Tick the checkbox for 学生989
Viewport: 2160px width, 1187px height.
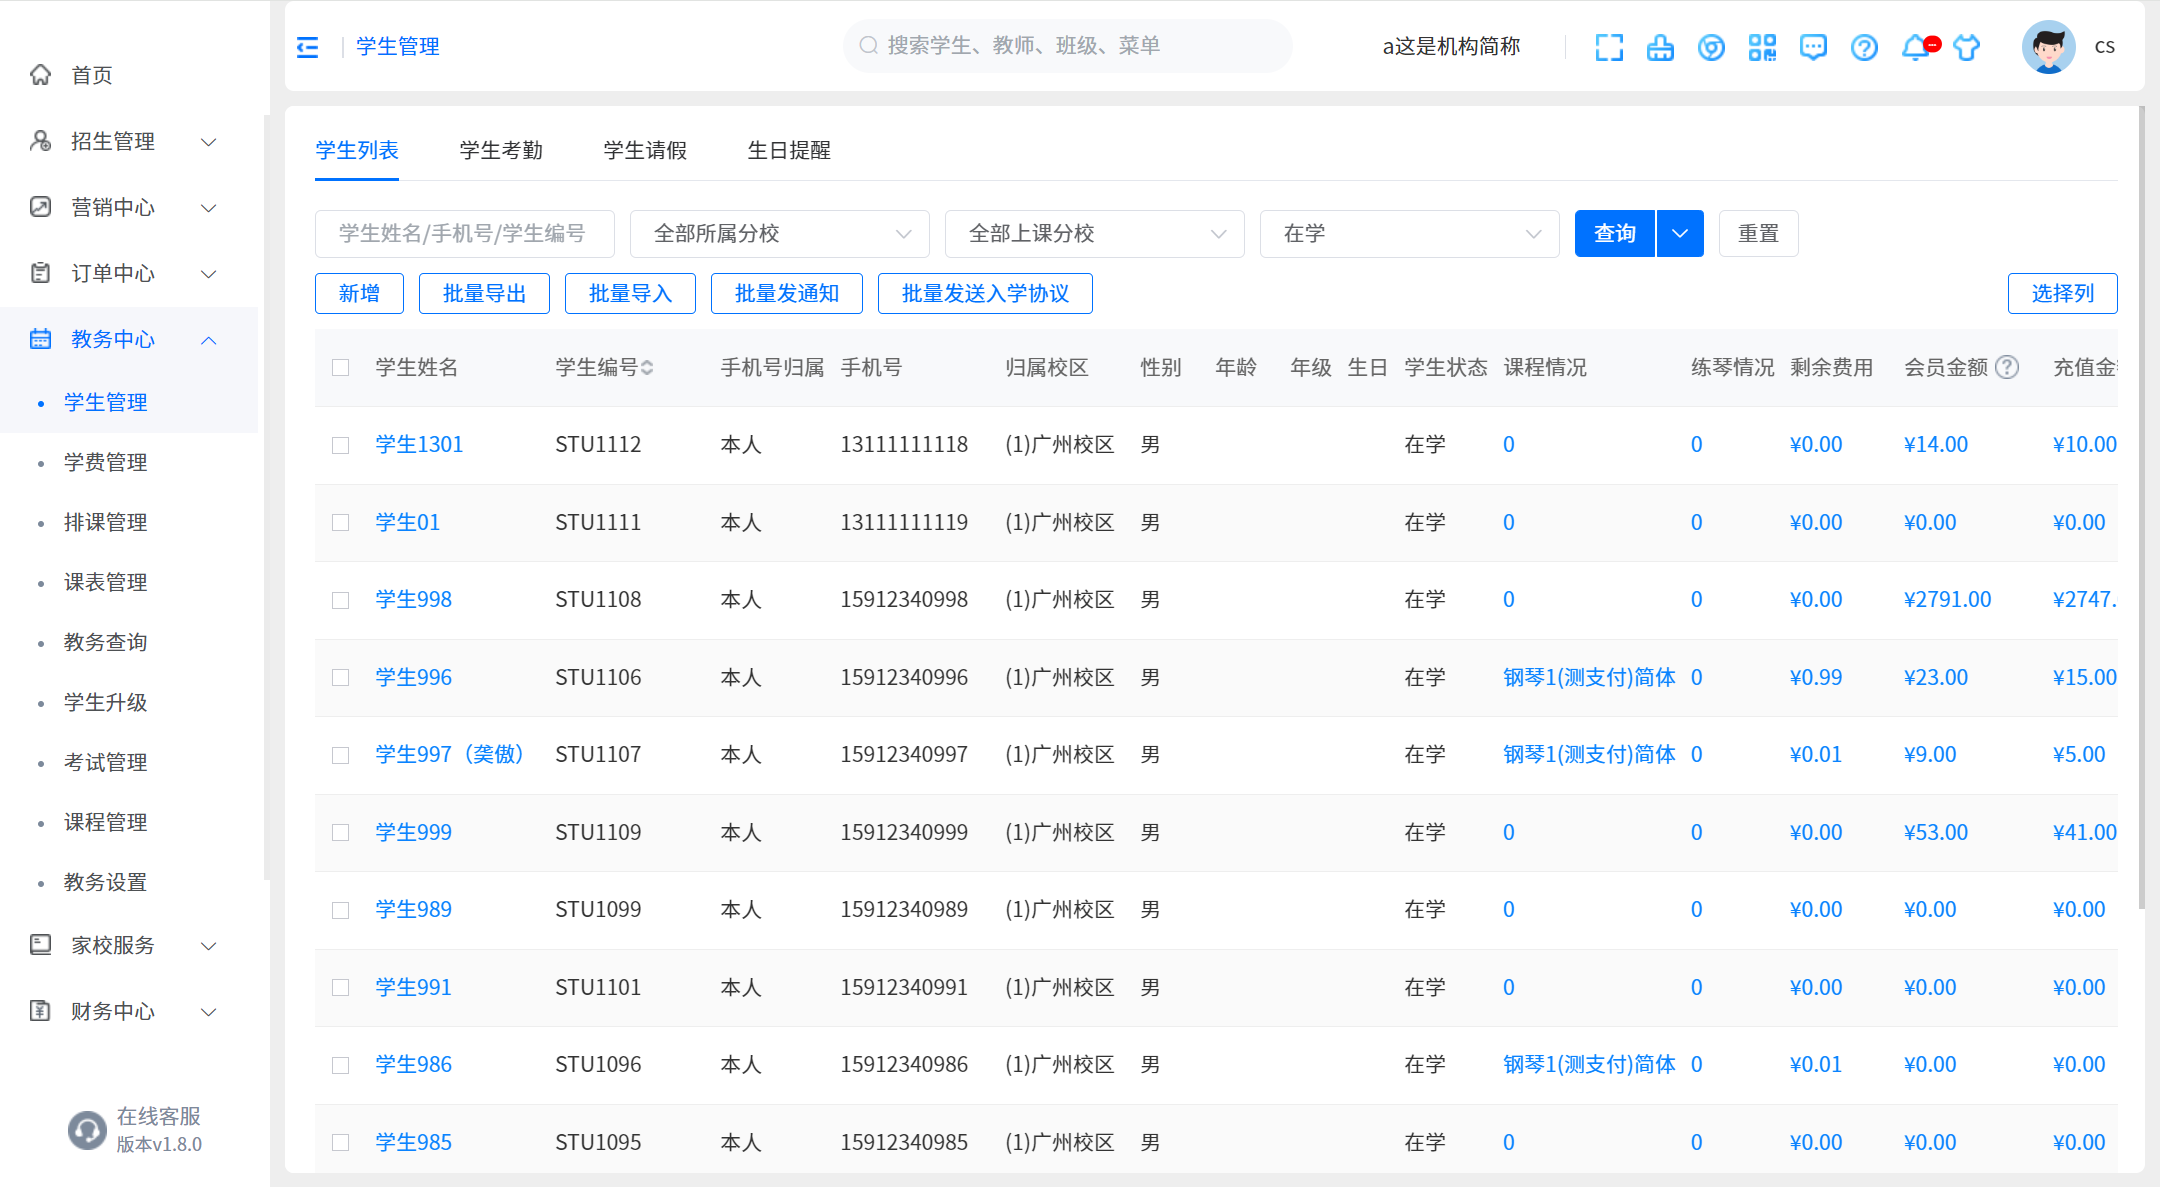[341, 910]
